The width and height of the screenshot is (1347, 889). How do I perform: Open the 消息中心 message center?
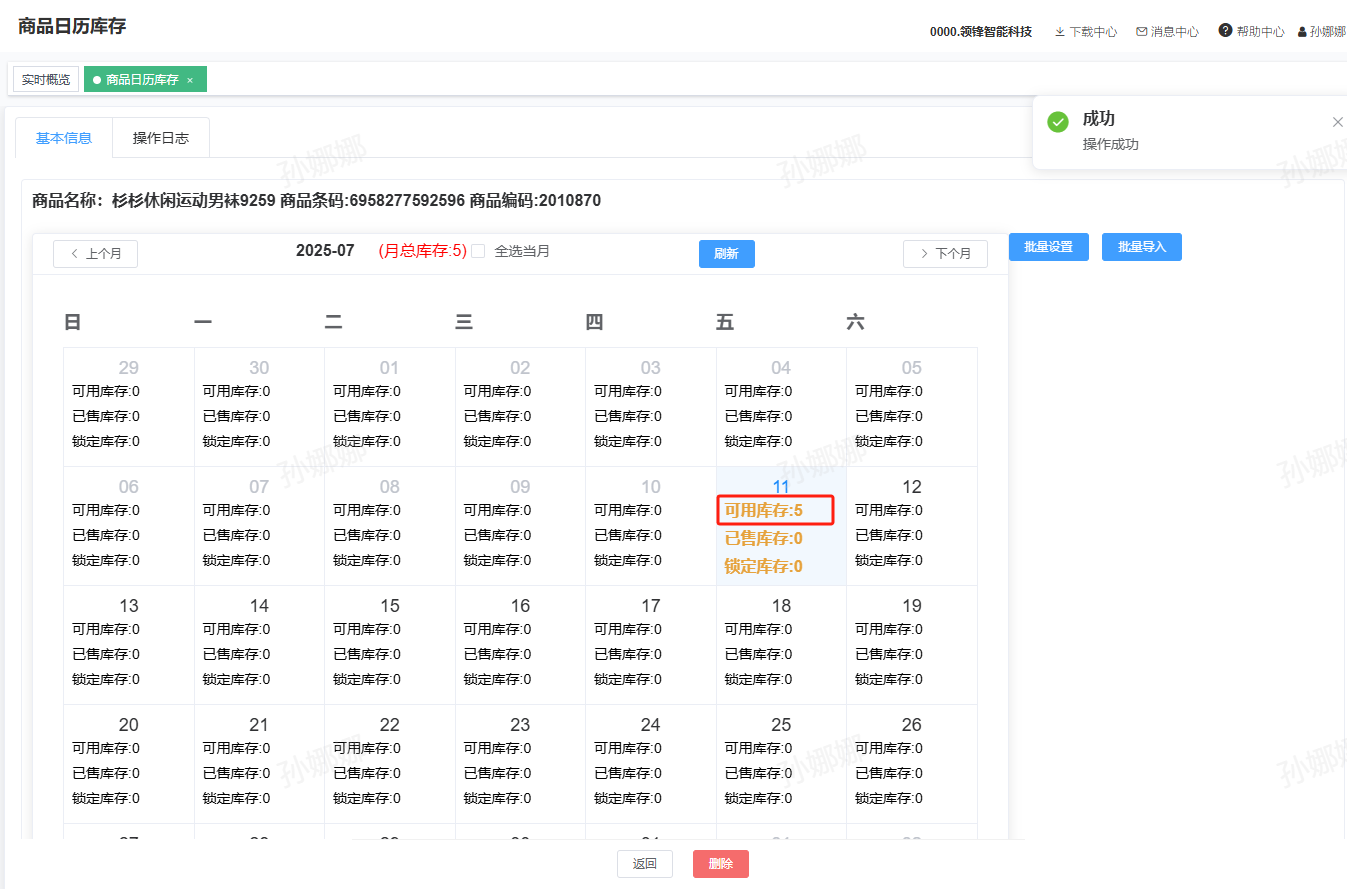[1167, 32]
